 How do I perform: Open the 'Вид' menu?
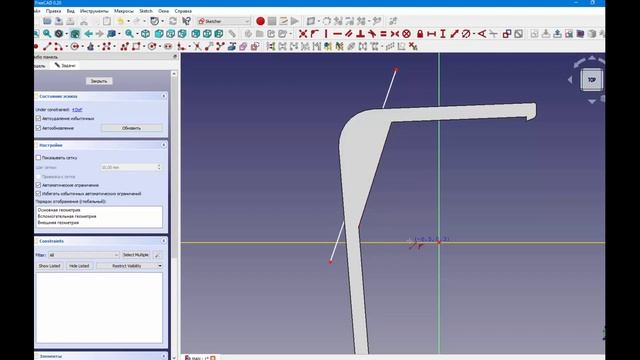71,11
